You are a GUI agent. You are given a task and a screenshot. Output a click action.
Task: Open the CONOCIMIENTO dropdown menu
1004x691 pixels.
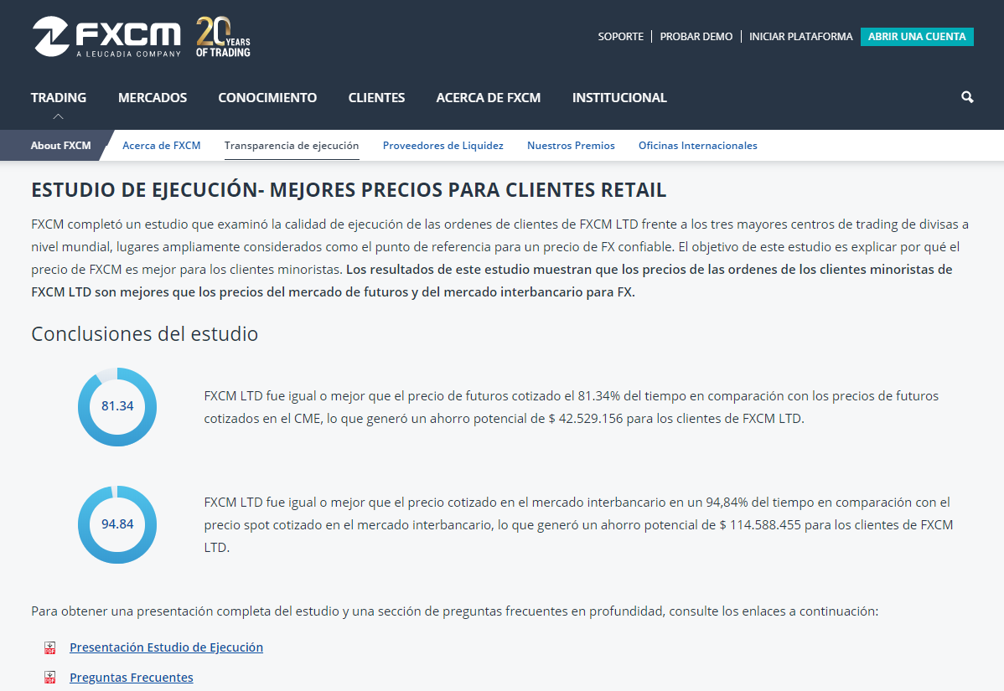267,97
